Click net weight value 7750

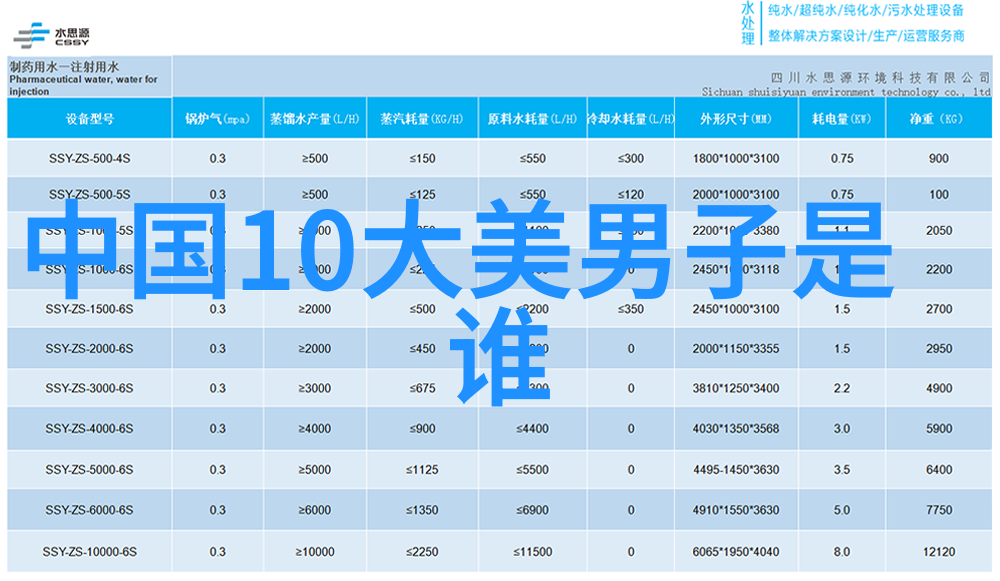point(939,510)
